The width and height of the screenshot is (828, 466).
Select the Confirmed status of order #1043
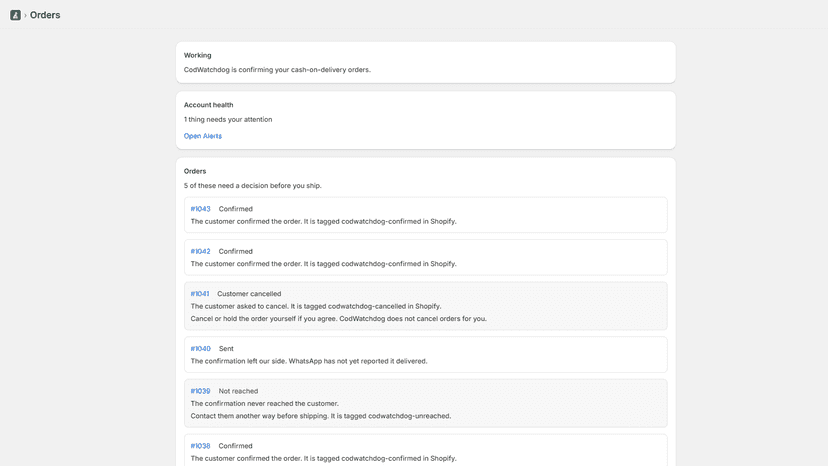(236, 209)
